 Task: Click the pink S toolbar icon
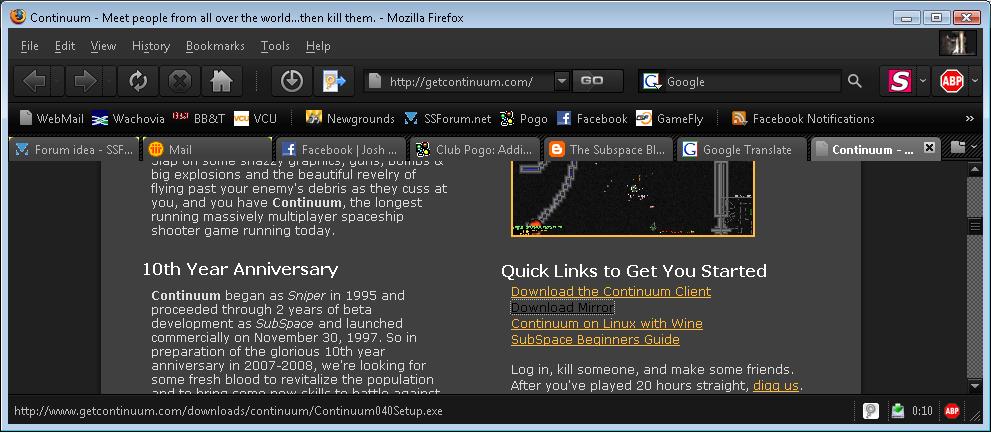(x=899, y=81)
